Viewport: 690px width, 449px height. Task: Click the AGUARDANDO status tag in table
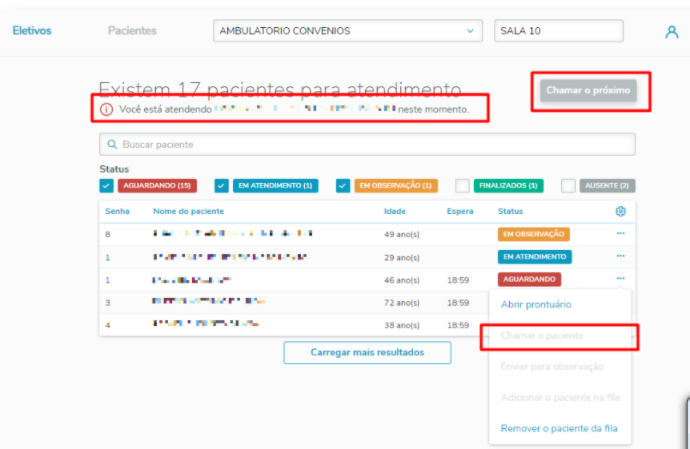529,279
